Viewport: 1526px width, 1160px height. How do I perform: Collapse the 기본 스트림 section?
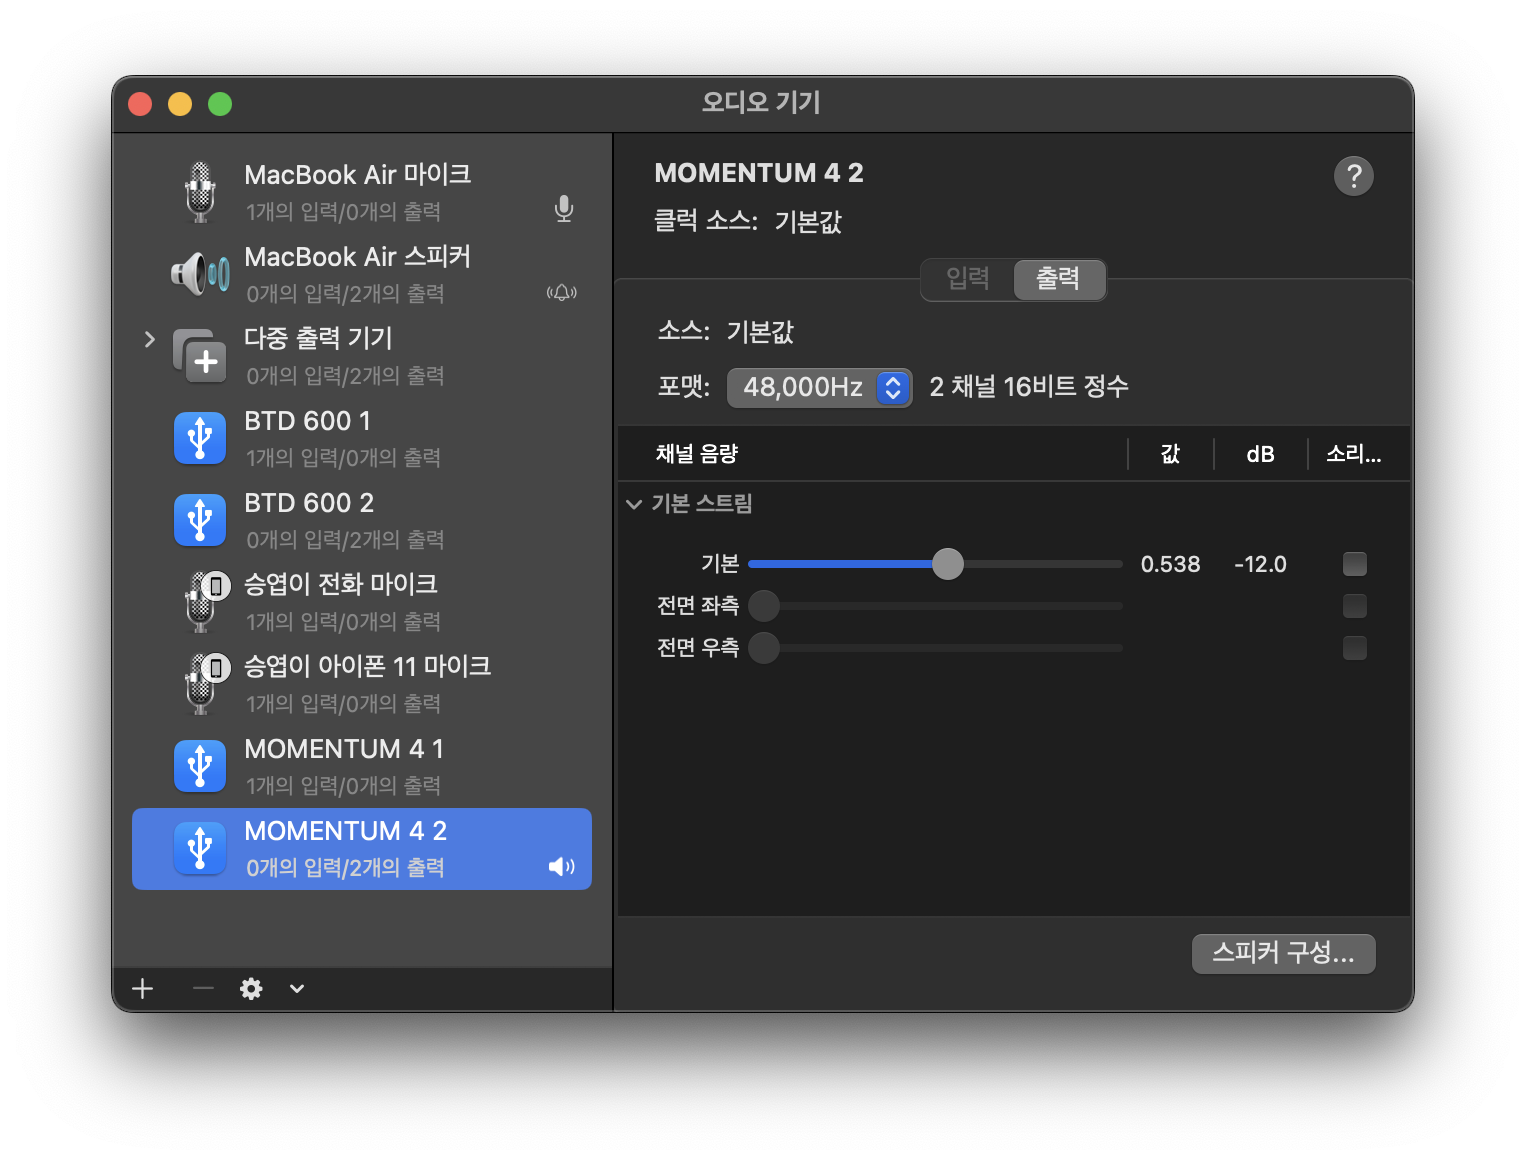point(634,504)
